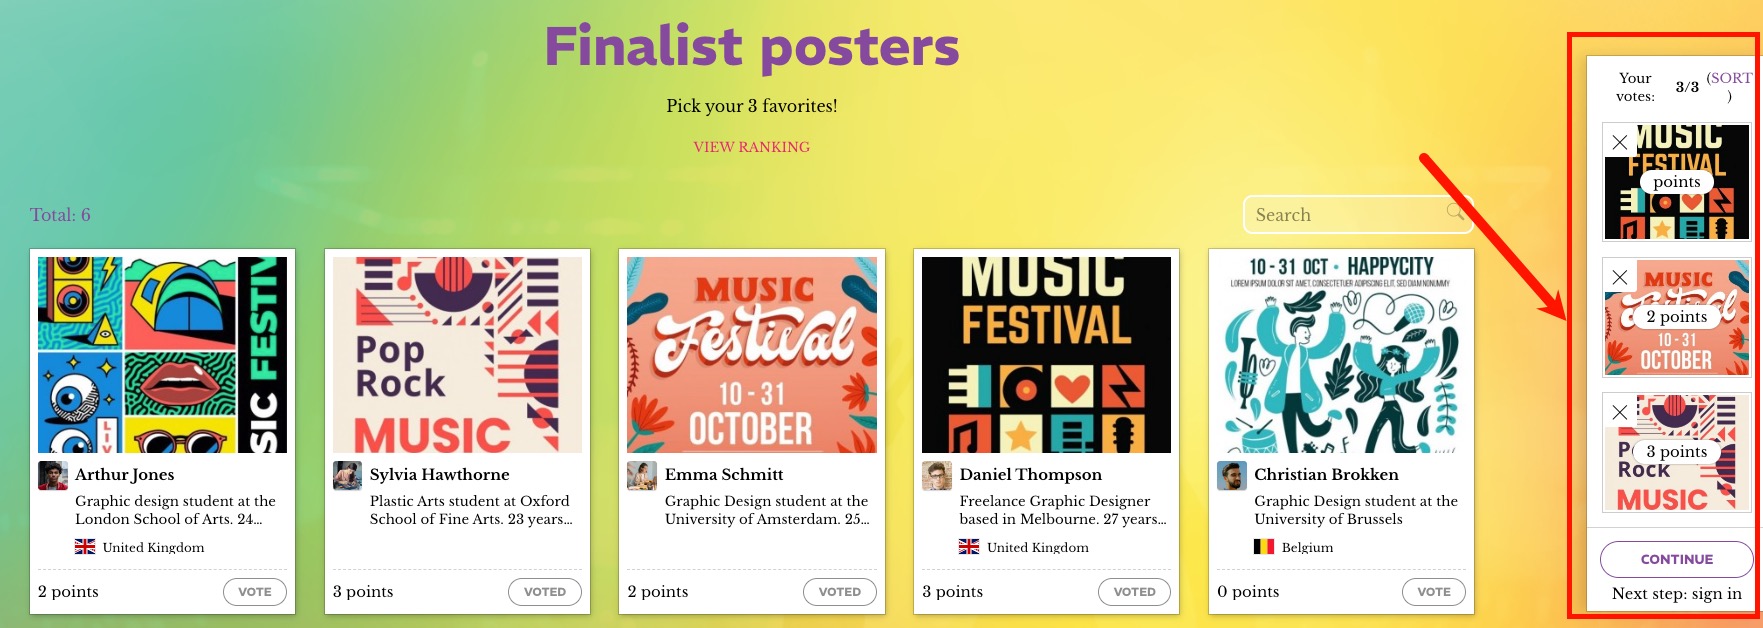Open Arthur Jones's profile avatar

pos(52,475)
